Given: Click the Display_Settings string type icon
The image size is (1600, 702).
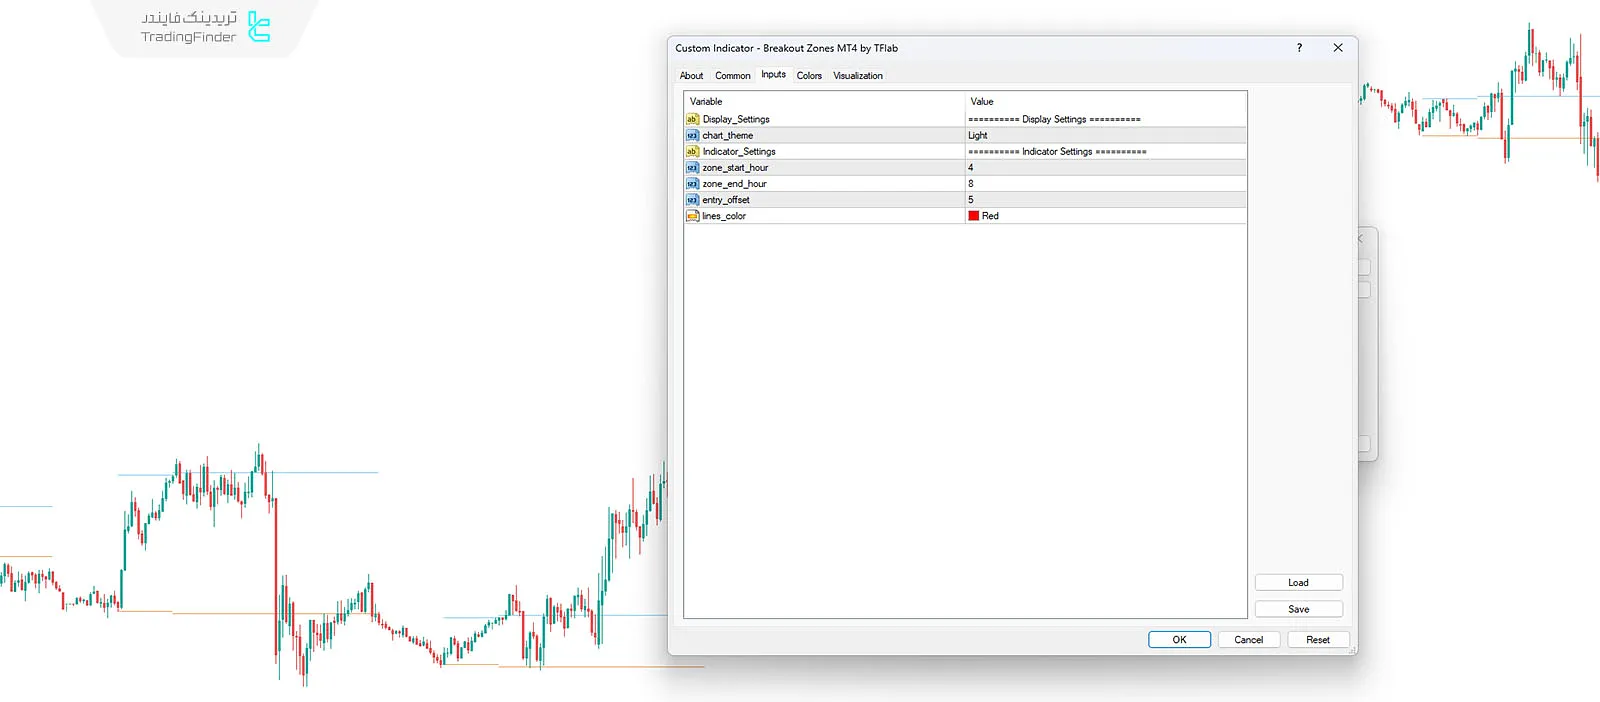Looking at the screenshot, I should (692, 119).
